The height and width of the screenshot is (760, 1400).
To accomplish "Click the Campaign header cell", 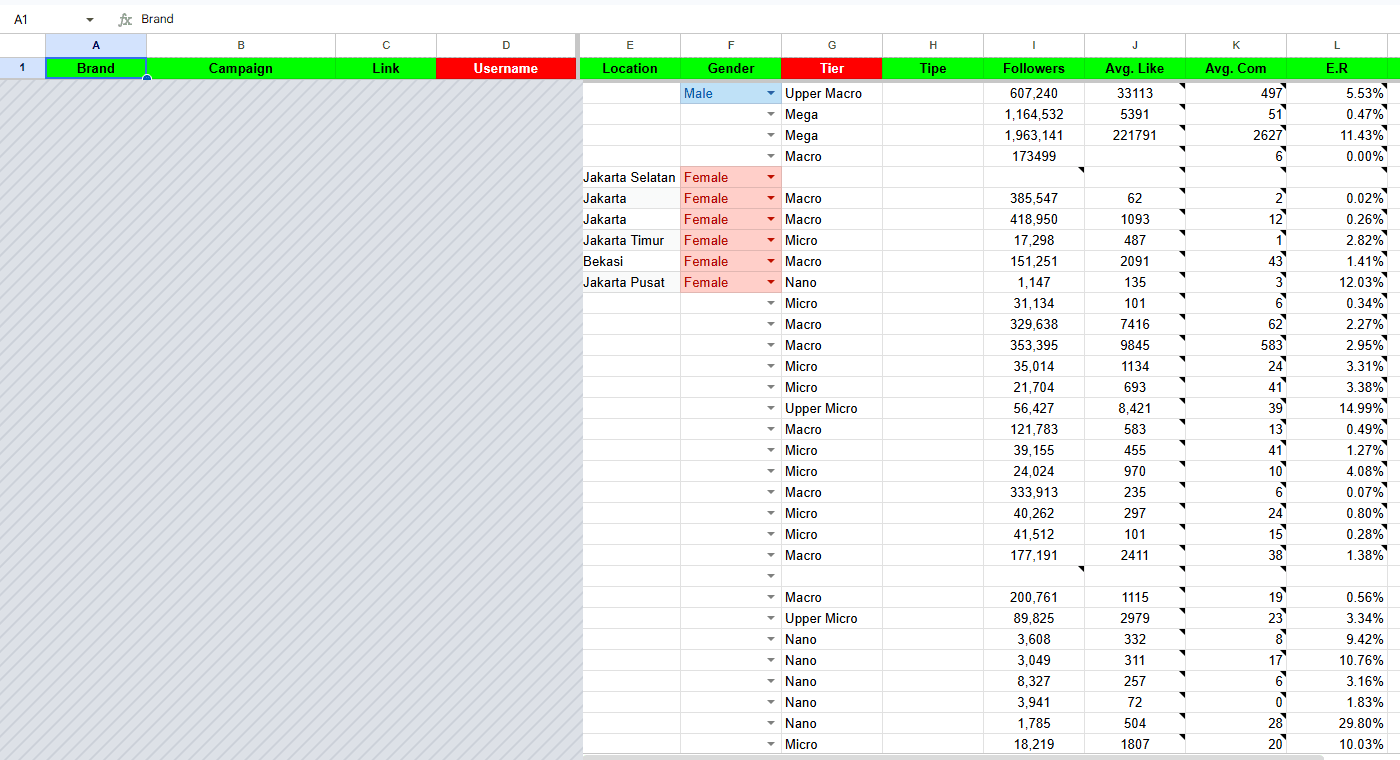I will [241, 68].
